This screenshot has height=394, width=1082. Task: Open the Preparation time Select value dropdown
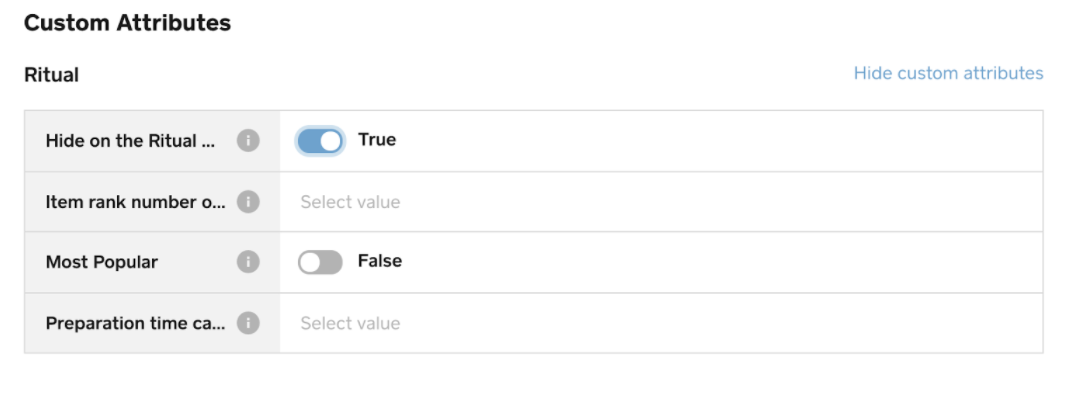coord(661,323)
